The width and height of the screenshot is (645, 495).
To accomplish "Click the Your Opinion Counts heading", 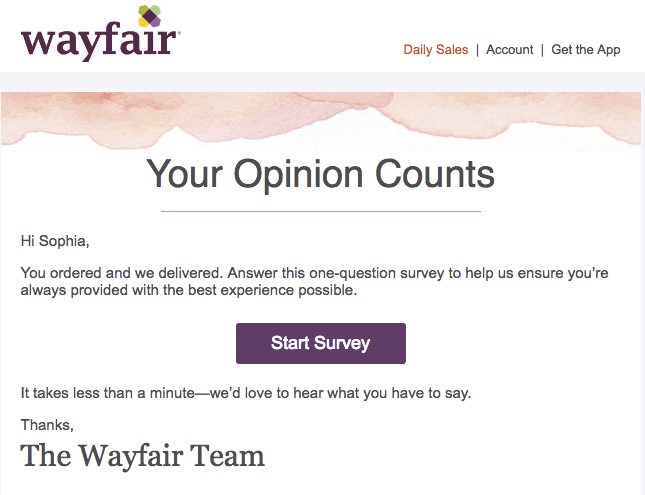I will [321, 175].
